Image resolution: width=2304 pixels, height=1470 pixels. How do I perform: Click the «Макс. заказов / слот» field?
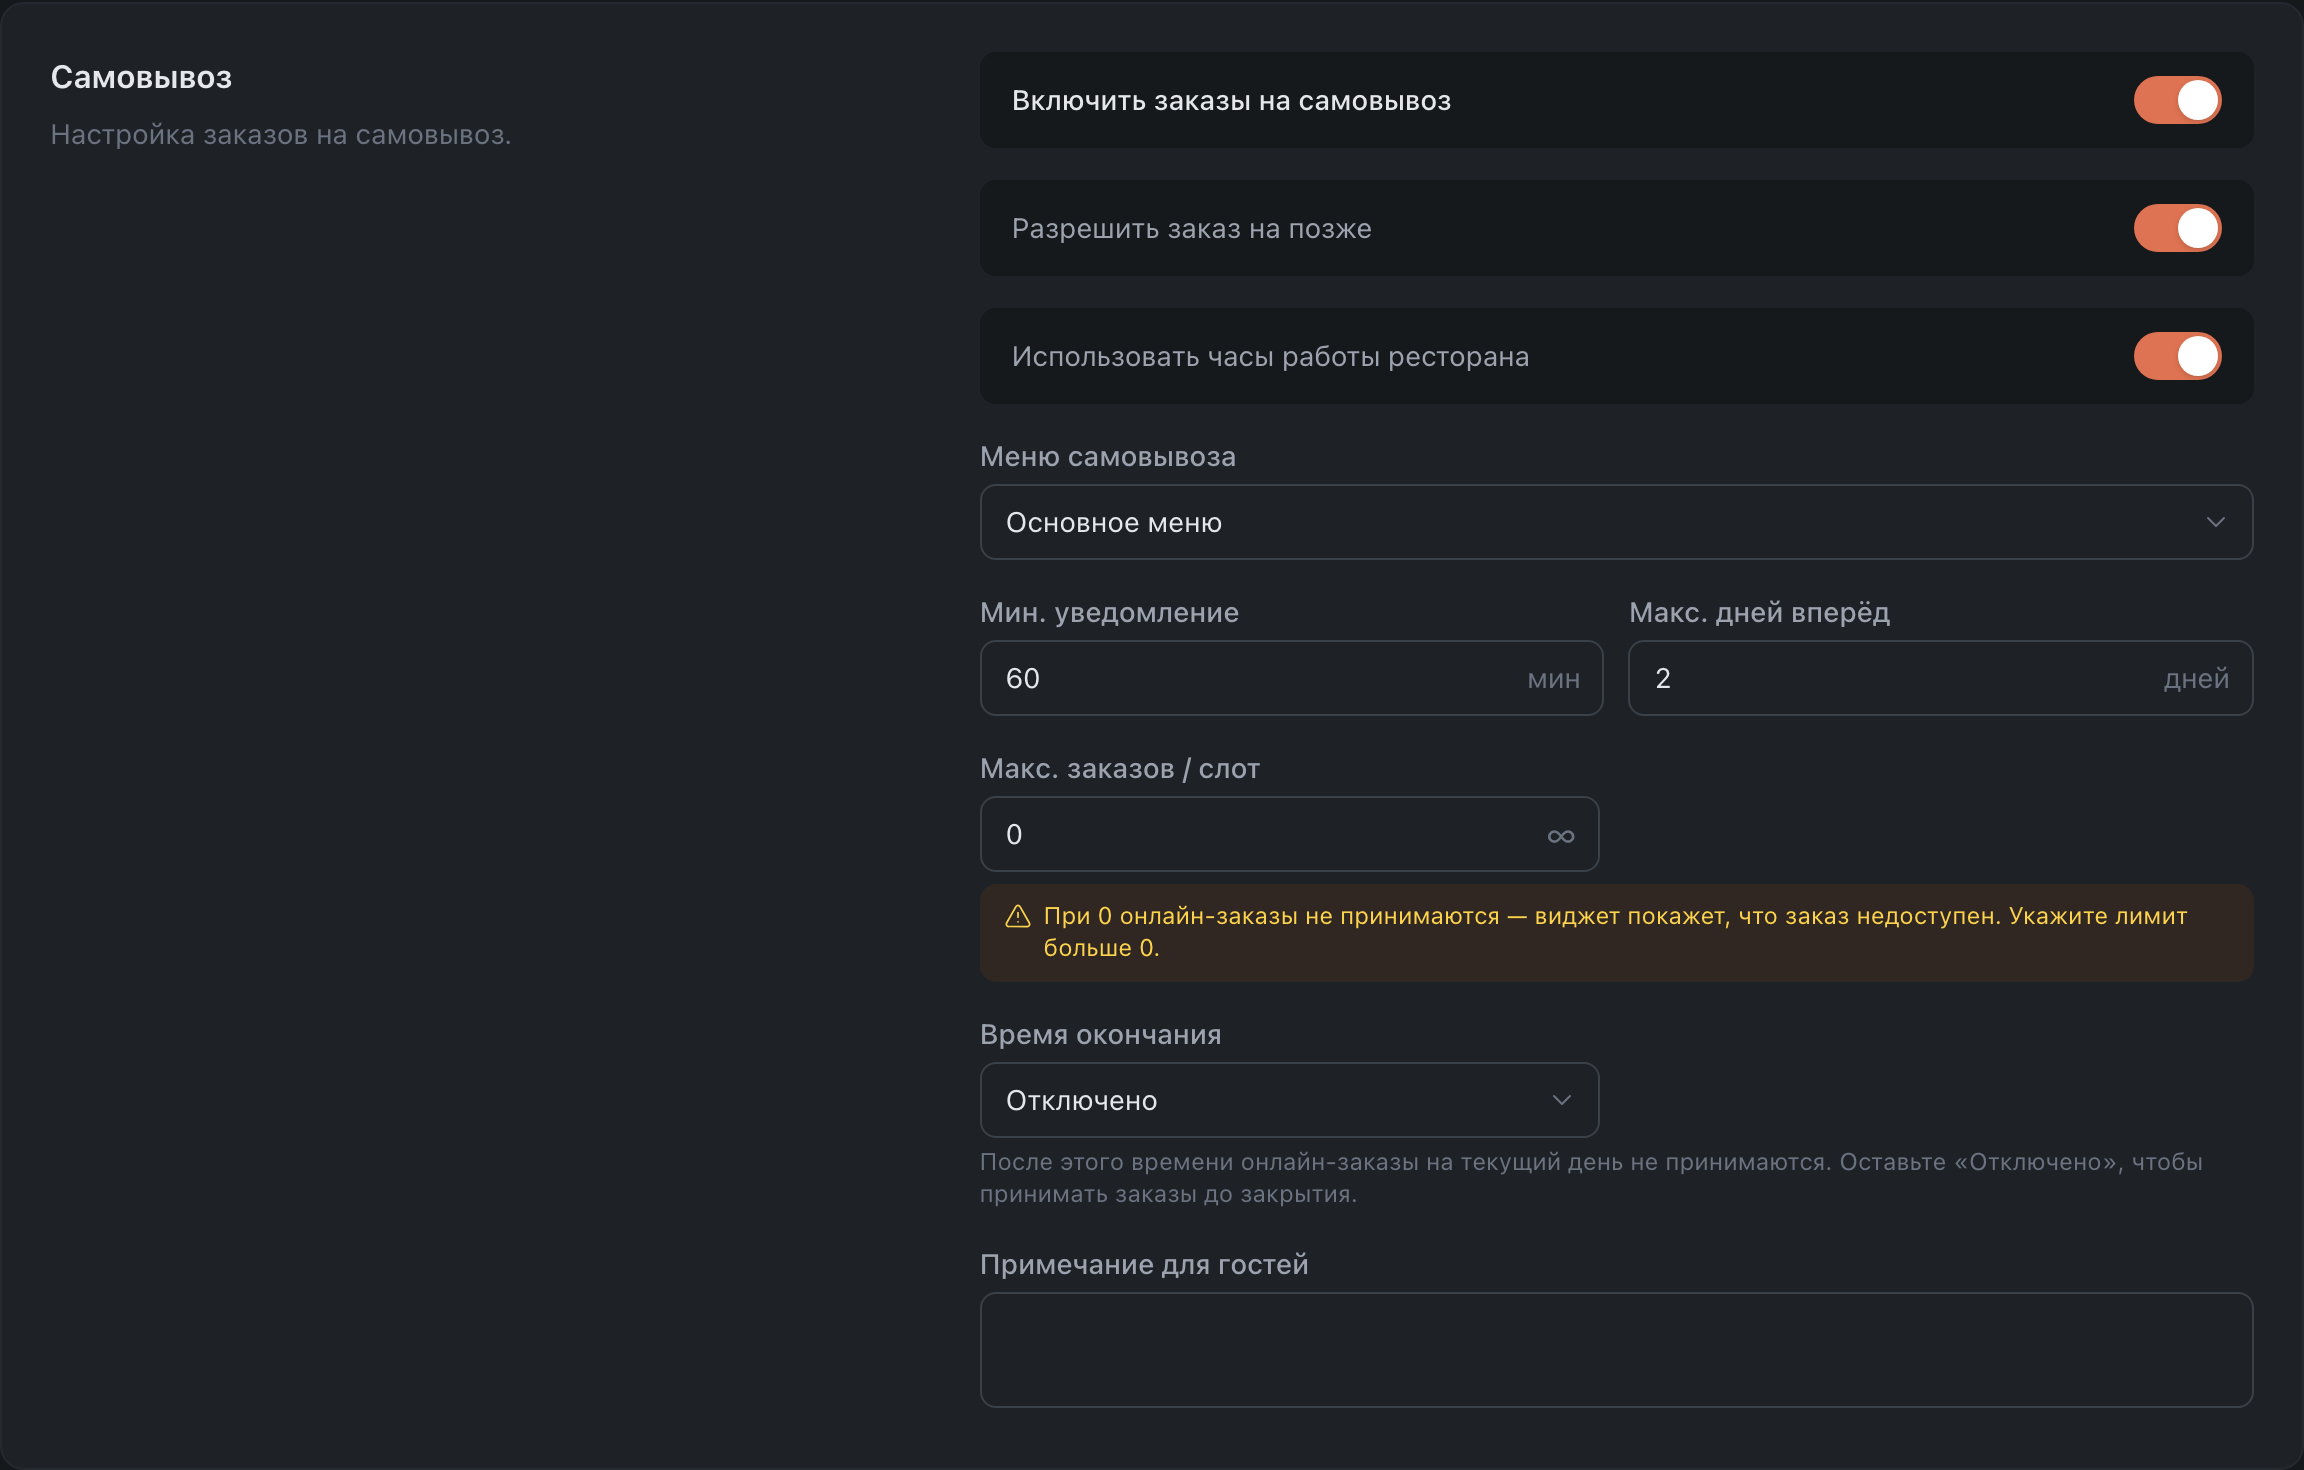[1289, 834]
